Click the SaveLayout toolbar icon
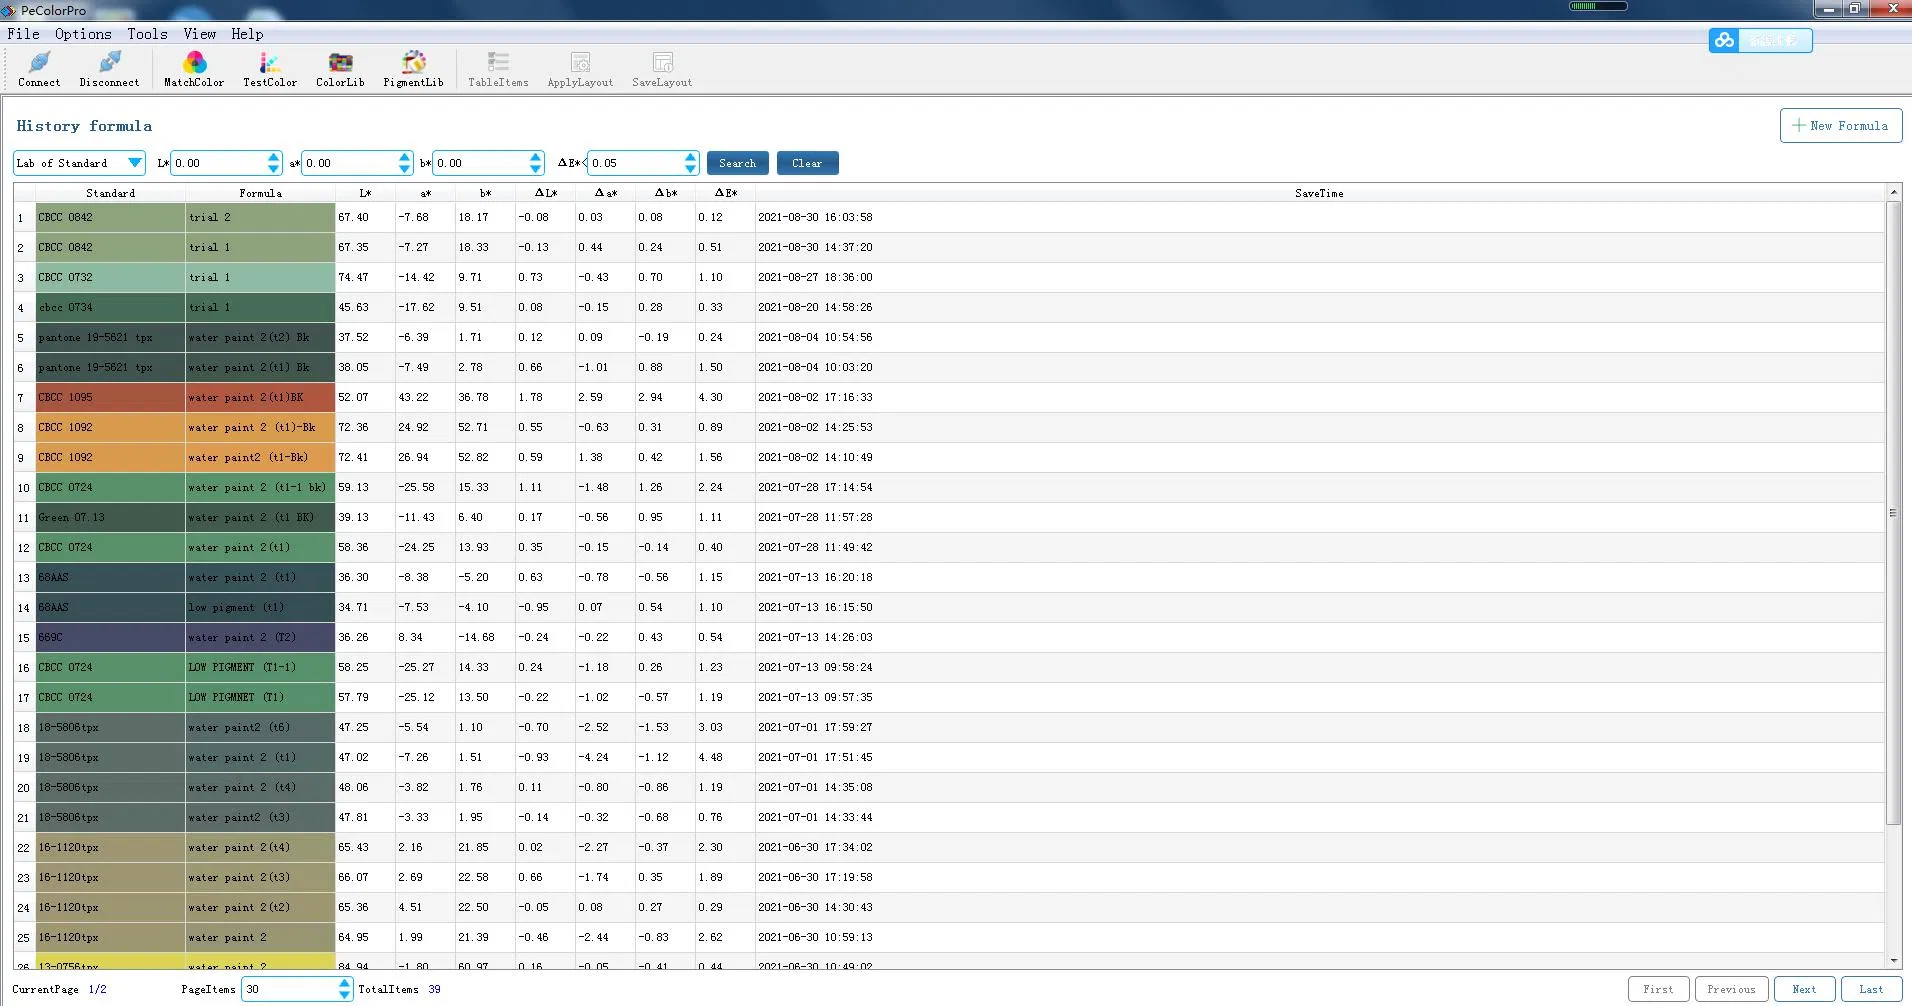1912x1006 pixels. pyautogui.click(x=662, y=68)
